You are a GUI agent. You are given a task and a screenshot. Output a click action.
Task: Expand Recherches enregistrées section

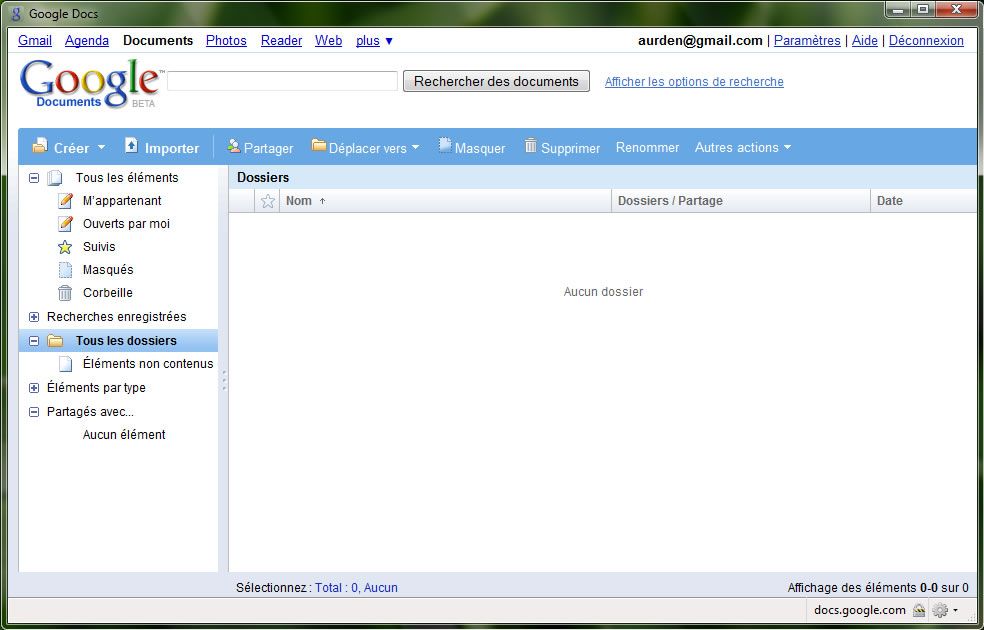point(34,318)
